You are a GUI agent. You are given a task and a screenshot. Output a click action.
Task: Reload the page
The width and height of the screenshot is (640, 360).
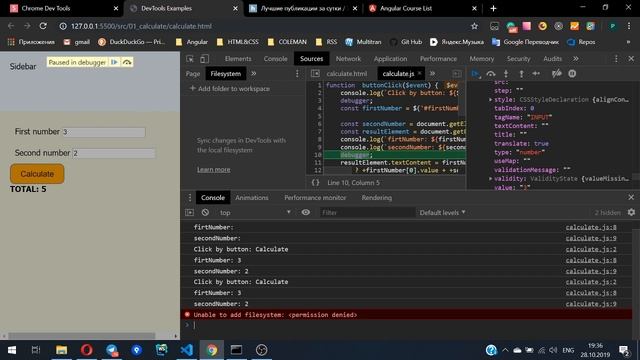coord(43,26)
